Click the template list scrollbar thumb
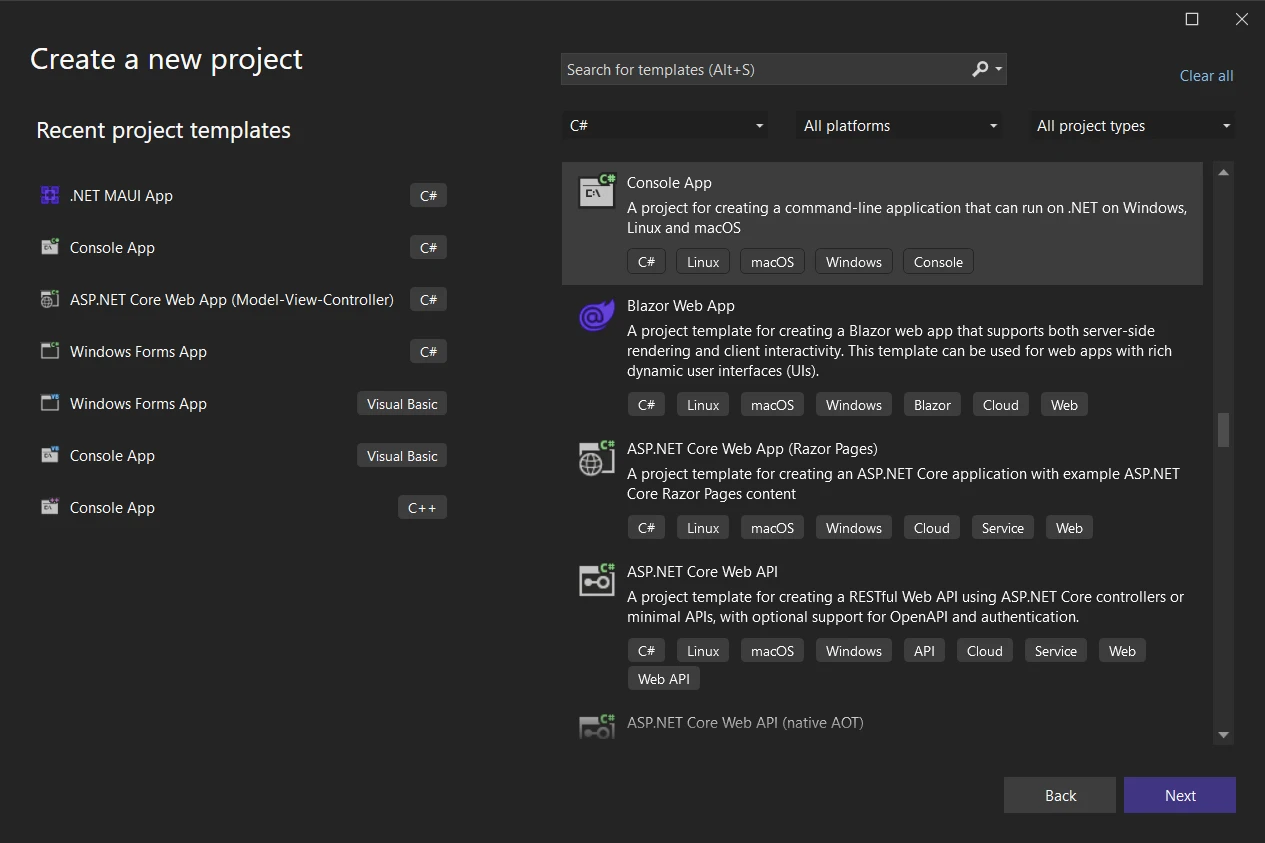1265x843 pixels. point(1223,430)
